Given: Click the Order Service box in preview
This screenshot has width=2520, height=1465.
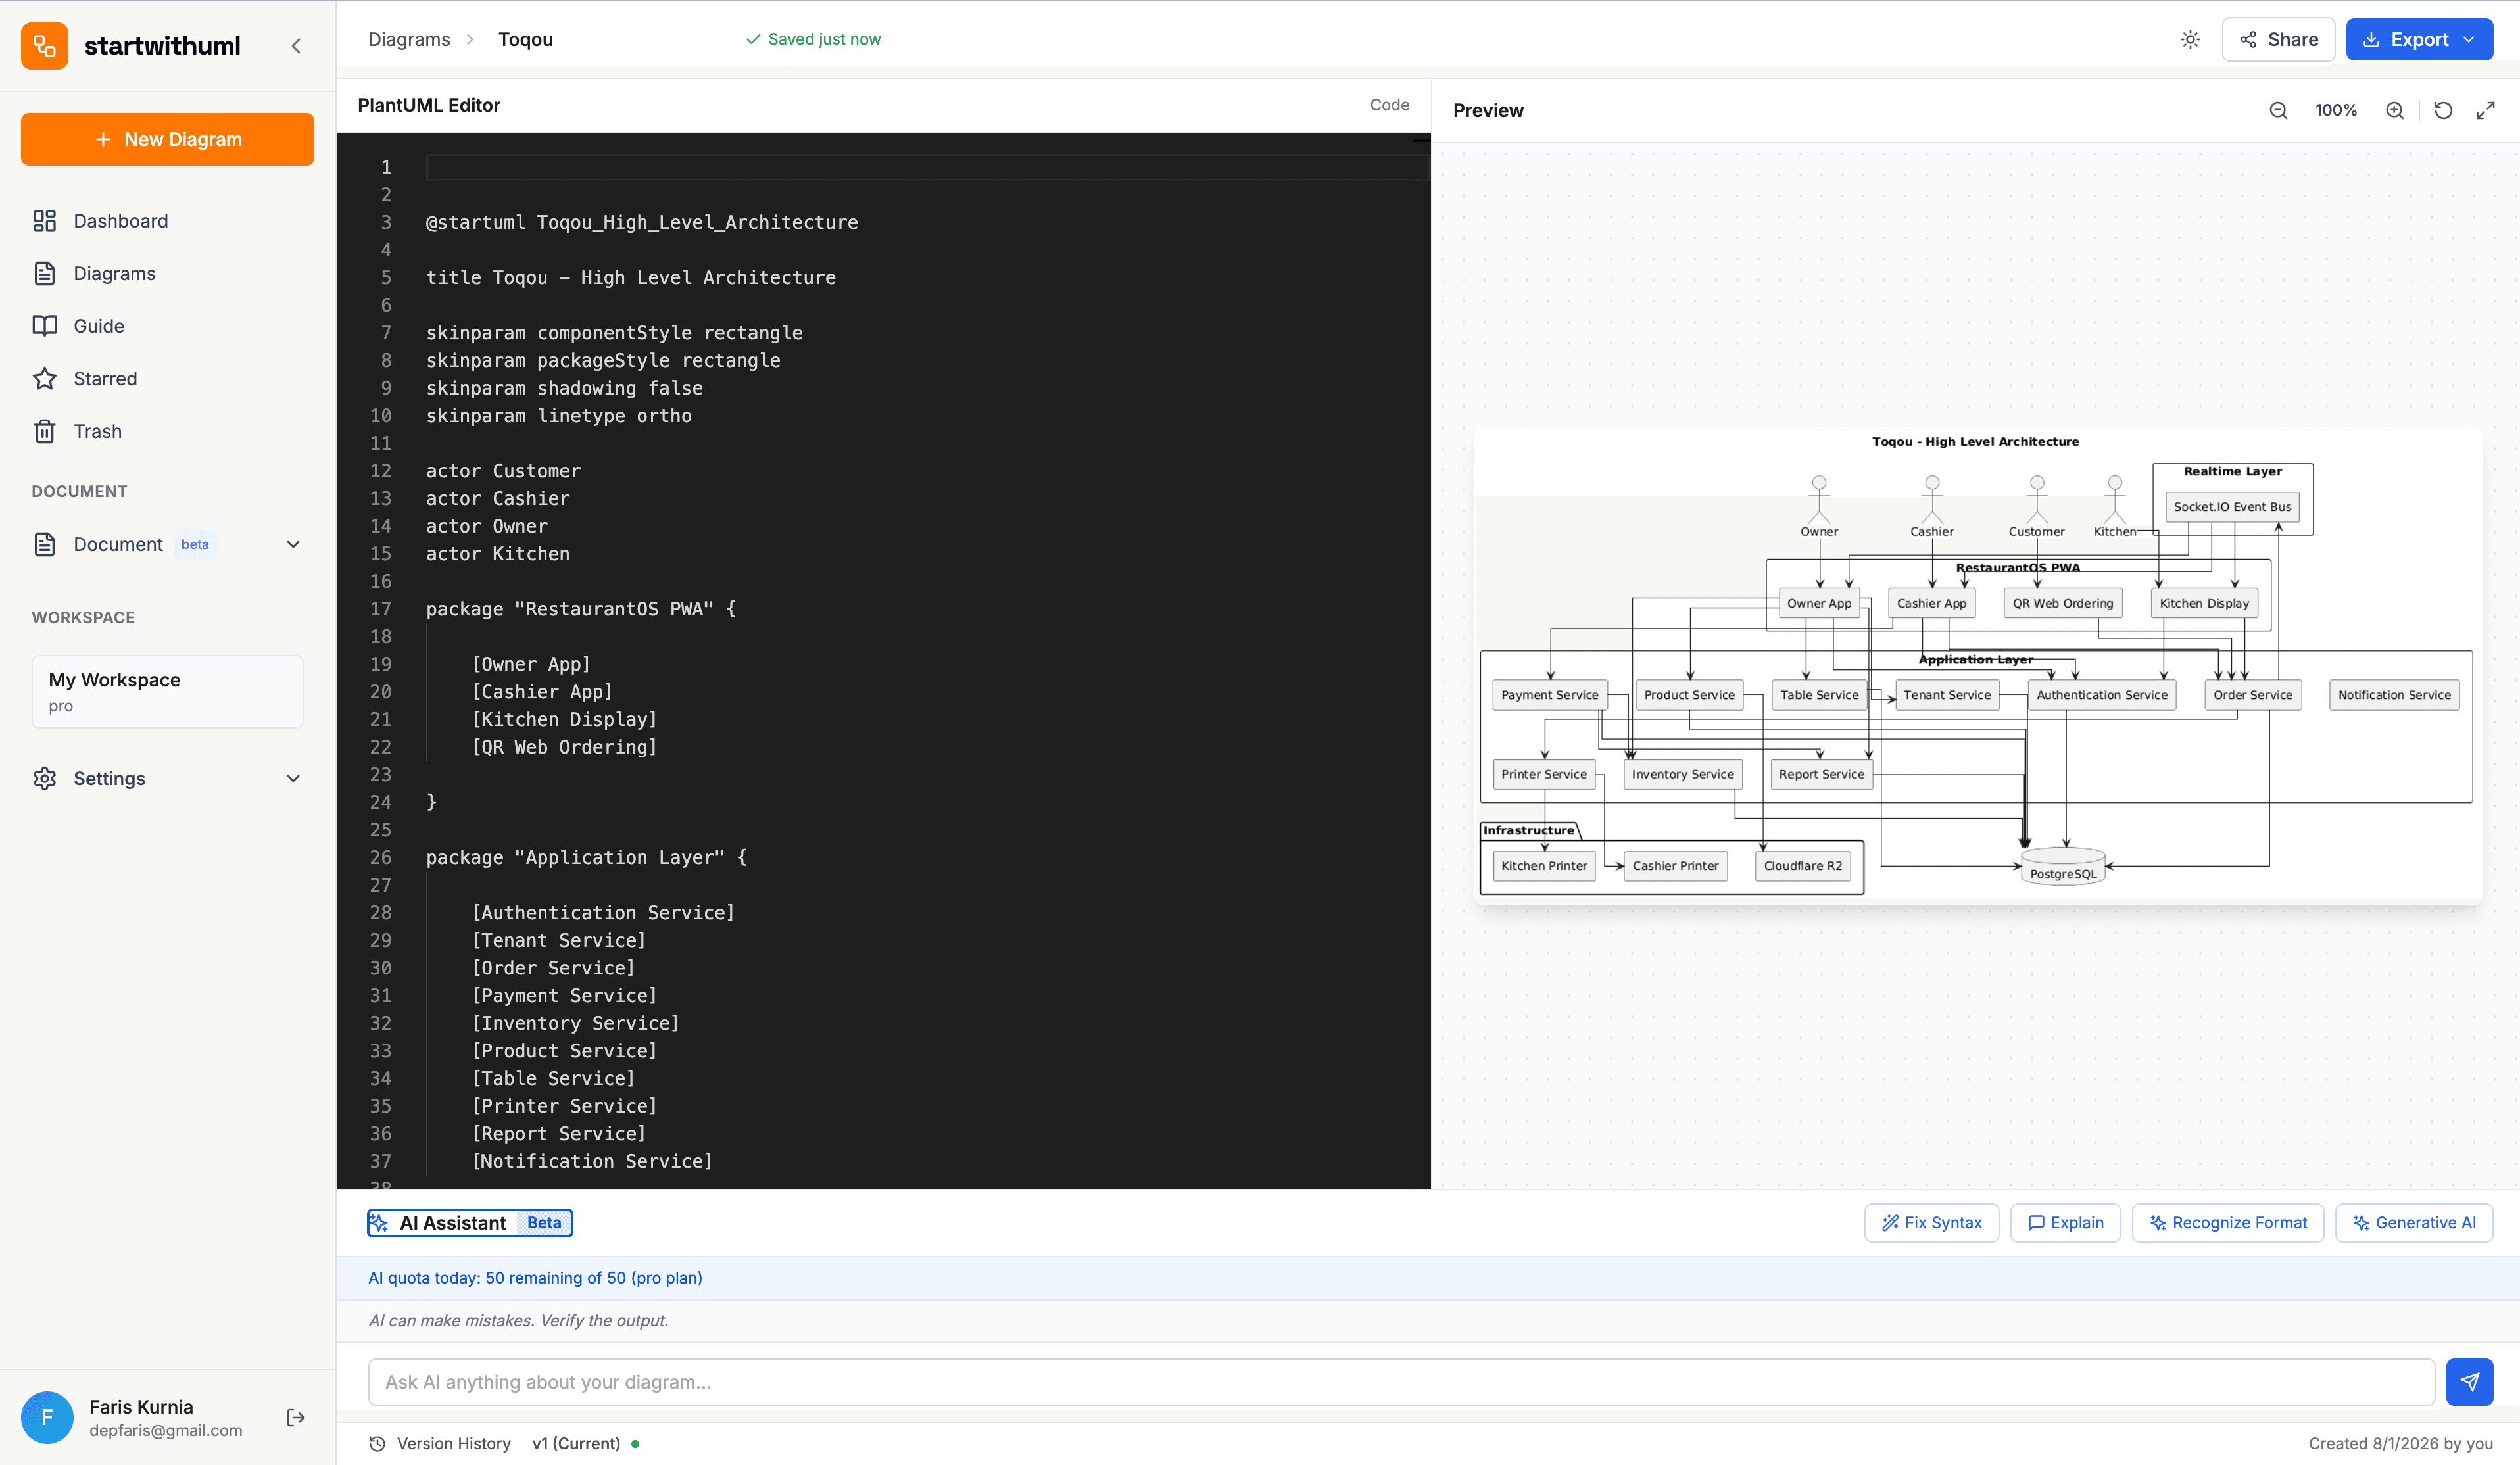Looking at the screenshot, I should (x=2252, y=694).
